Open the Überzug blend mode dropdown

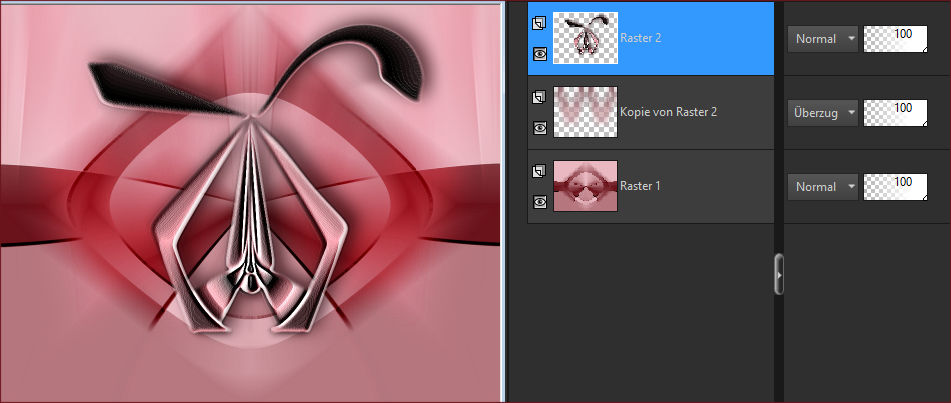pos(823,112)
